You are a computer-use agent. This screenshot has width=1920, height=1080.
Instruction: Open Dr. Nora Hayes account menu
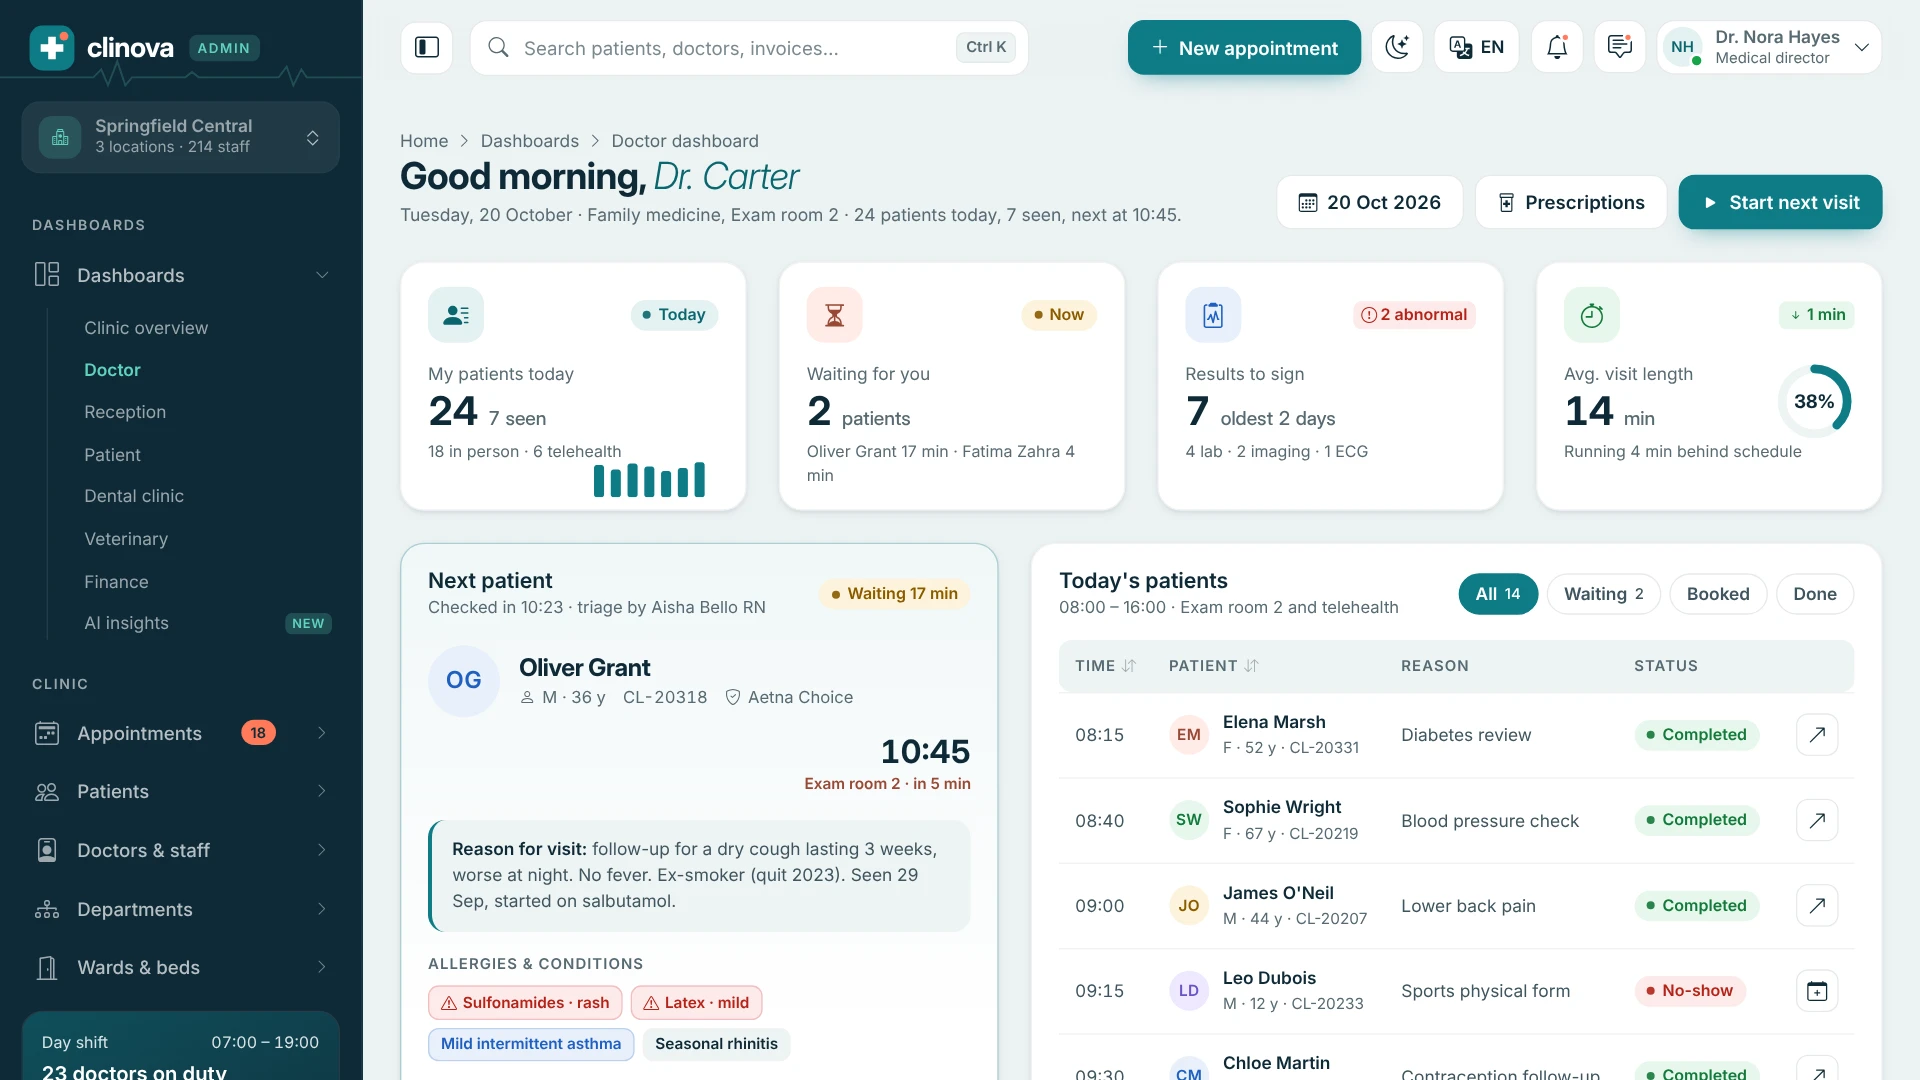[1768, 47]
